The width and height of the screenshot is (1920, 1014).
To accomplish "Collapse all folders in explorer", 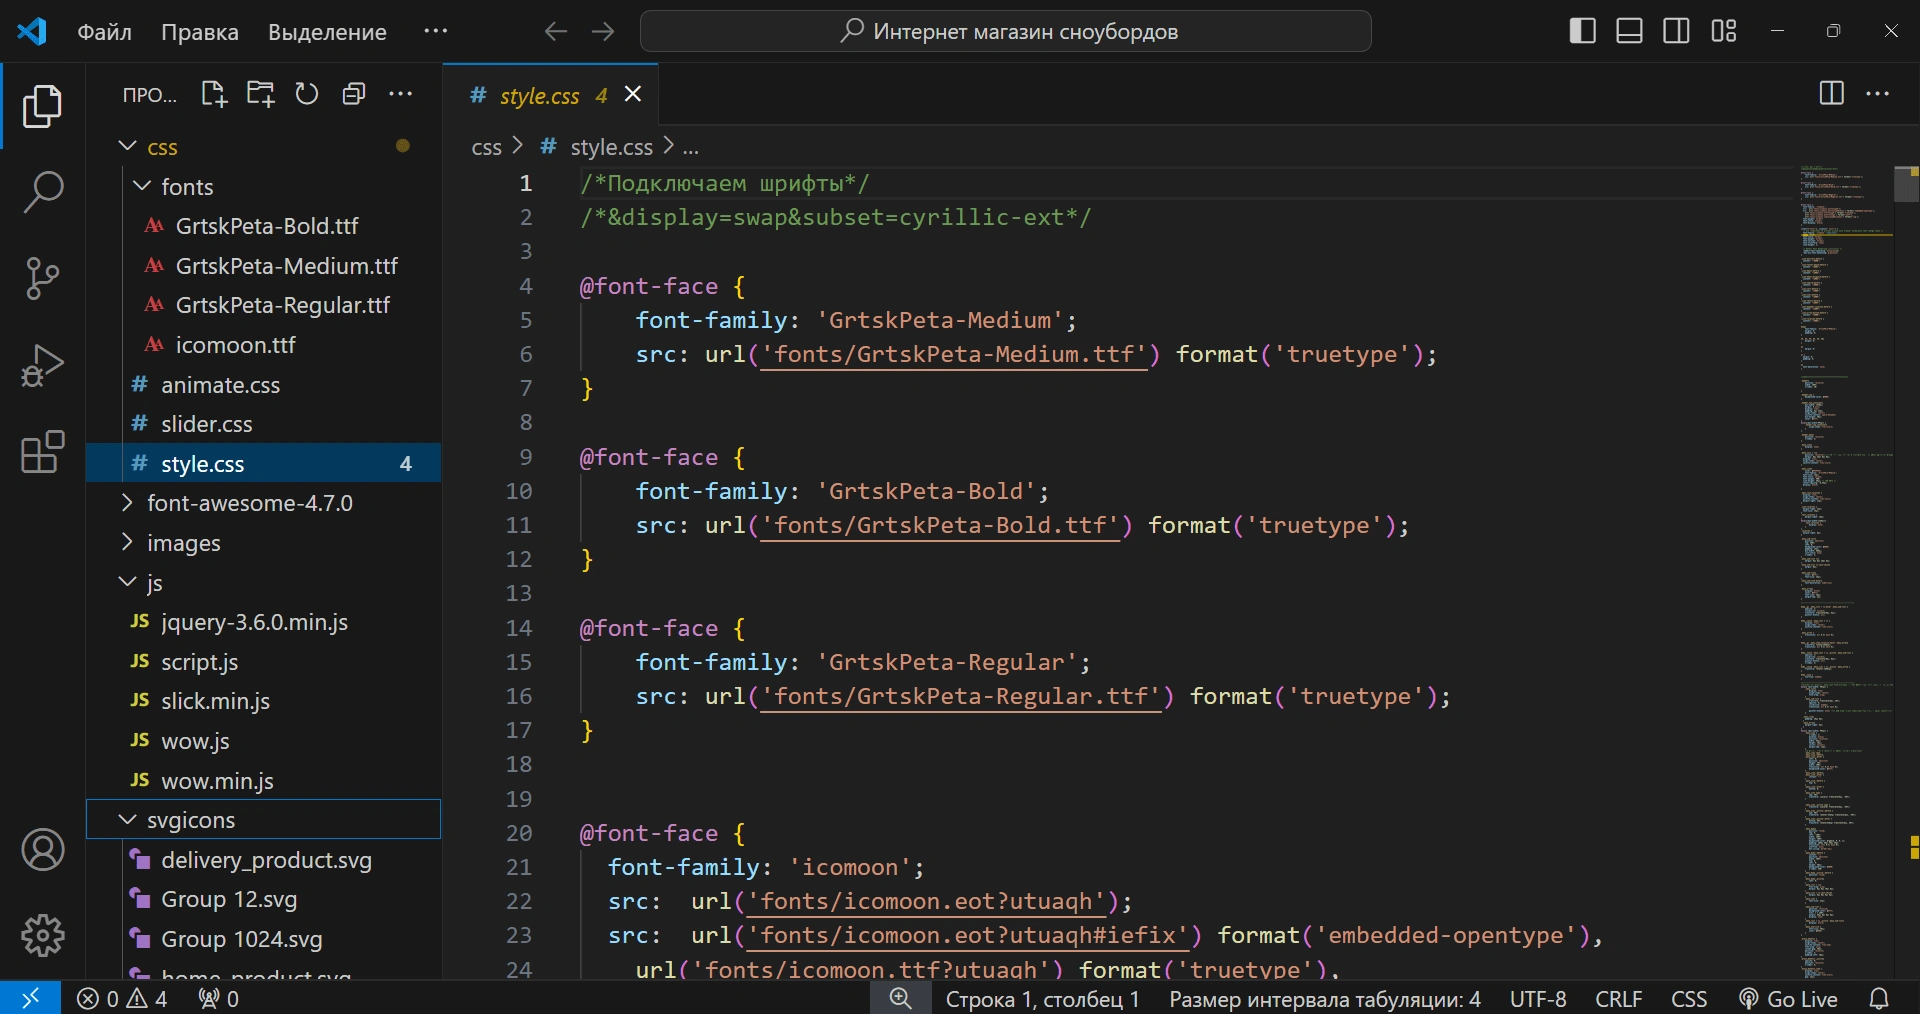I will click(x=354, y=94).
